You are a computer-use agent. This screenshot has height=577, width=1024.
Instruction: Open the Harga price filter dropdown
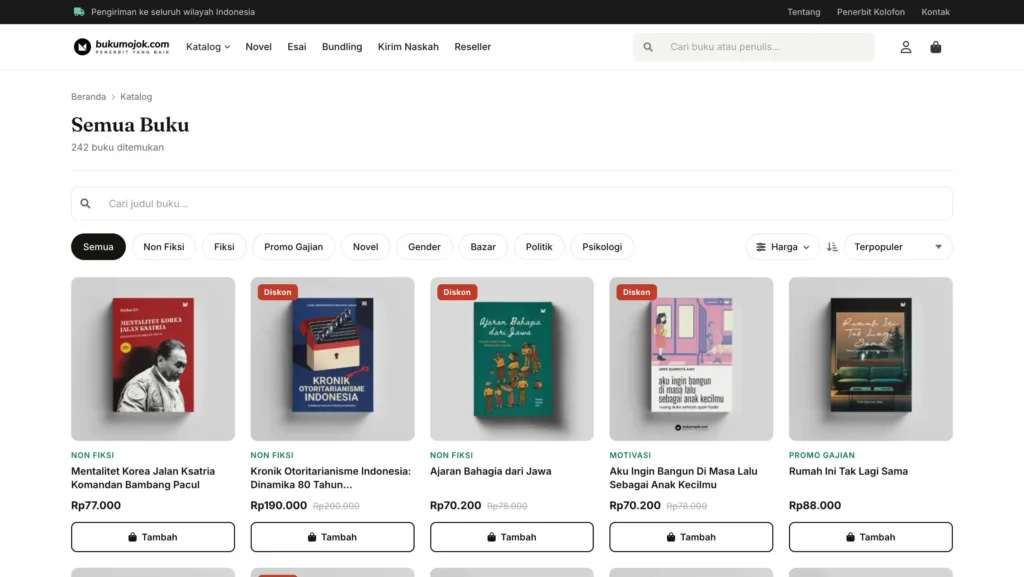[x=782, y=247]
